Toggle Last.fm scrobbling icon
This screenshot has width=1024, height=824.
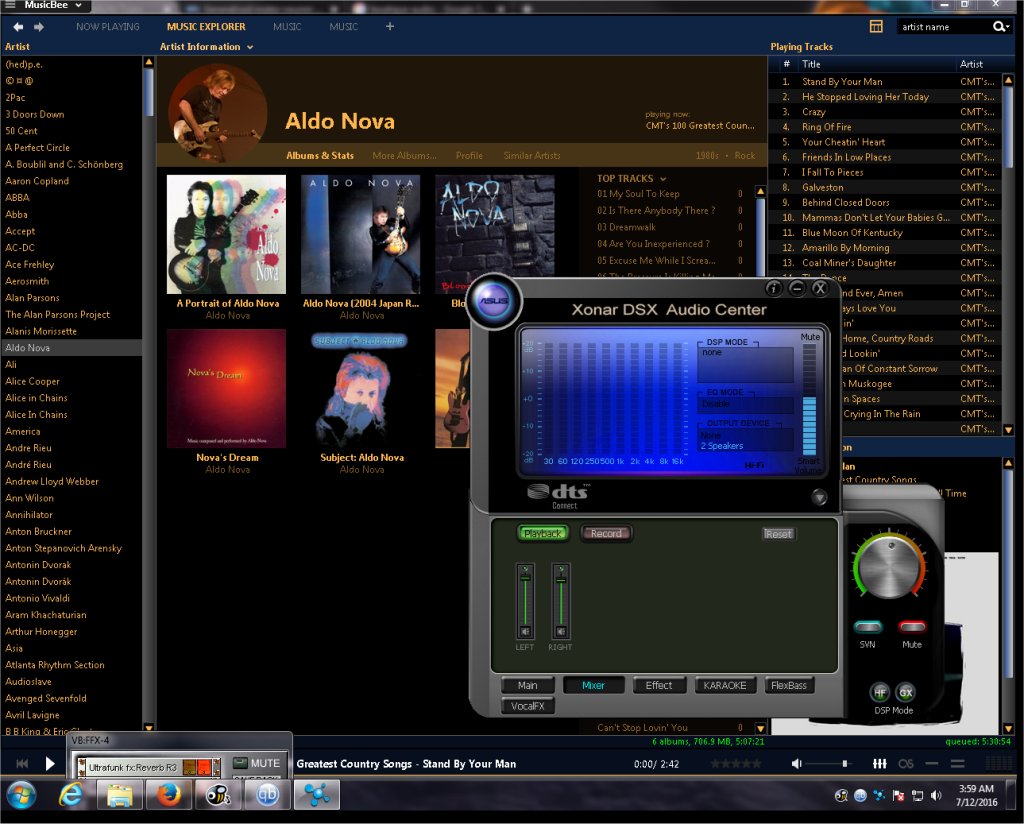point(906,763)
